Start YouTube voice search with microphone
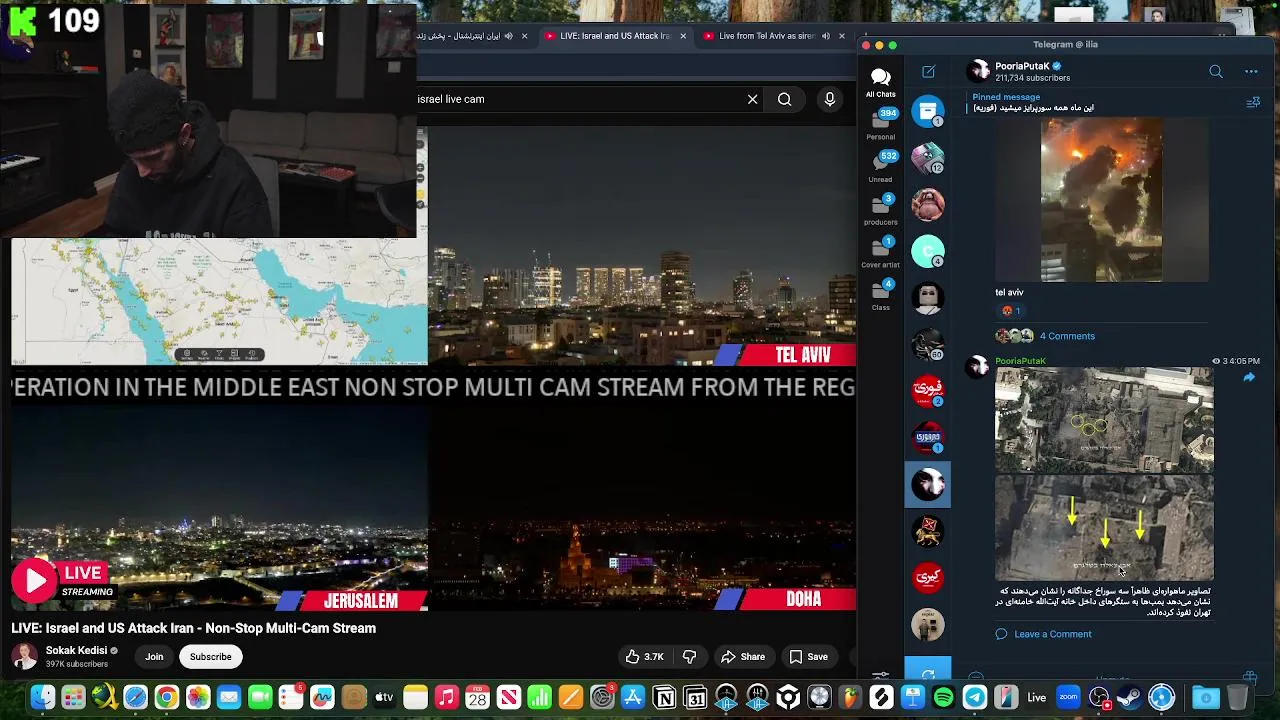This screenshot has width=1280, height=720. 829,99
